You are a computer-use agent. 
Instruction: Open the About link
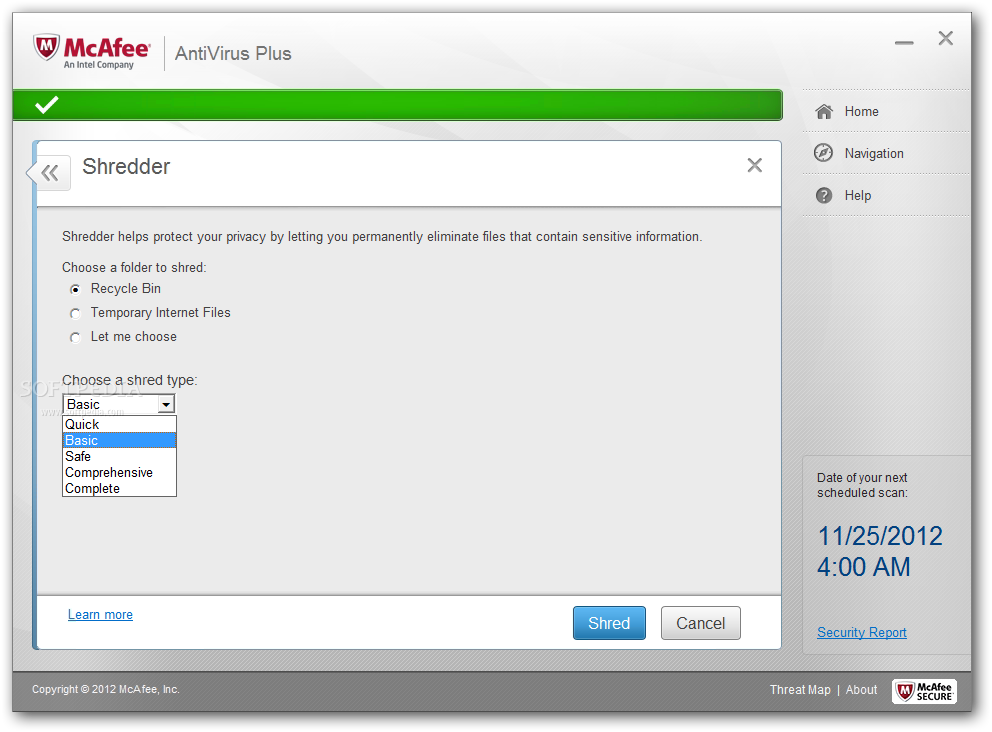(861, 690)
